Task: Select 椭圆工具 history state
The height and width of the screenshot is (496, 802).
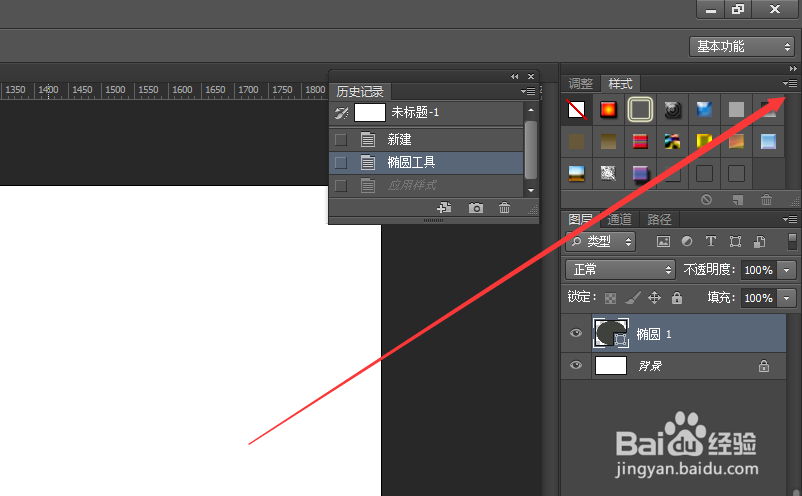Action: pos(426,163)
